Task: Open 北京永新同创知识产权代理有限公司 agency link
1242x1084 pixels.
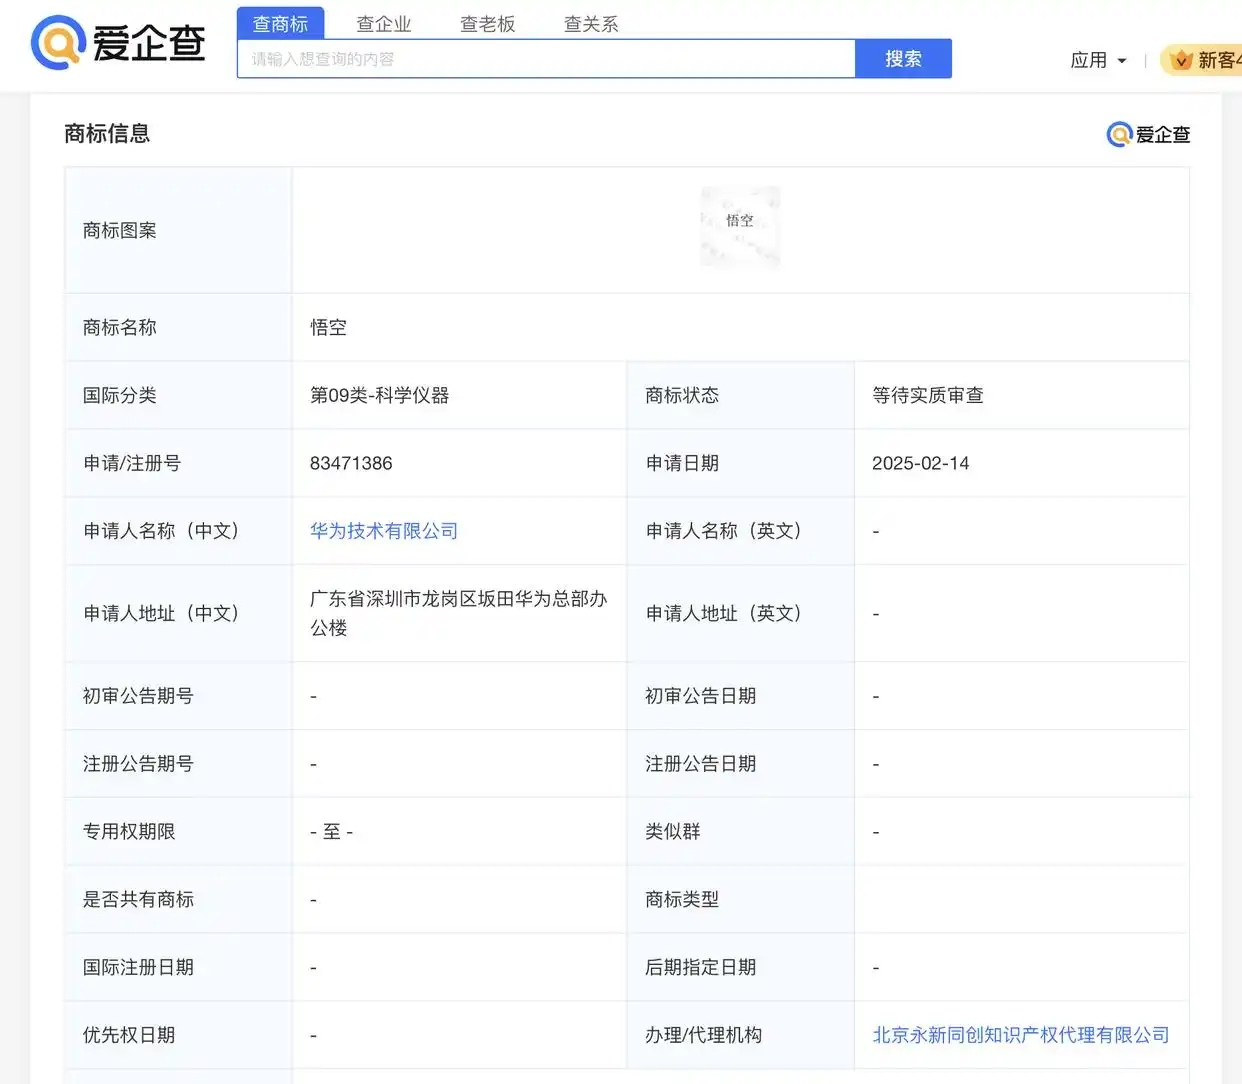Action: 1021,1035
